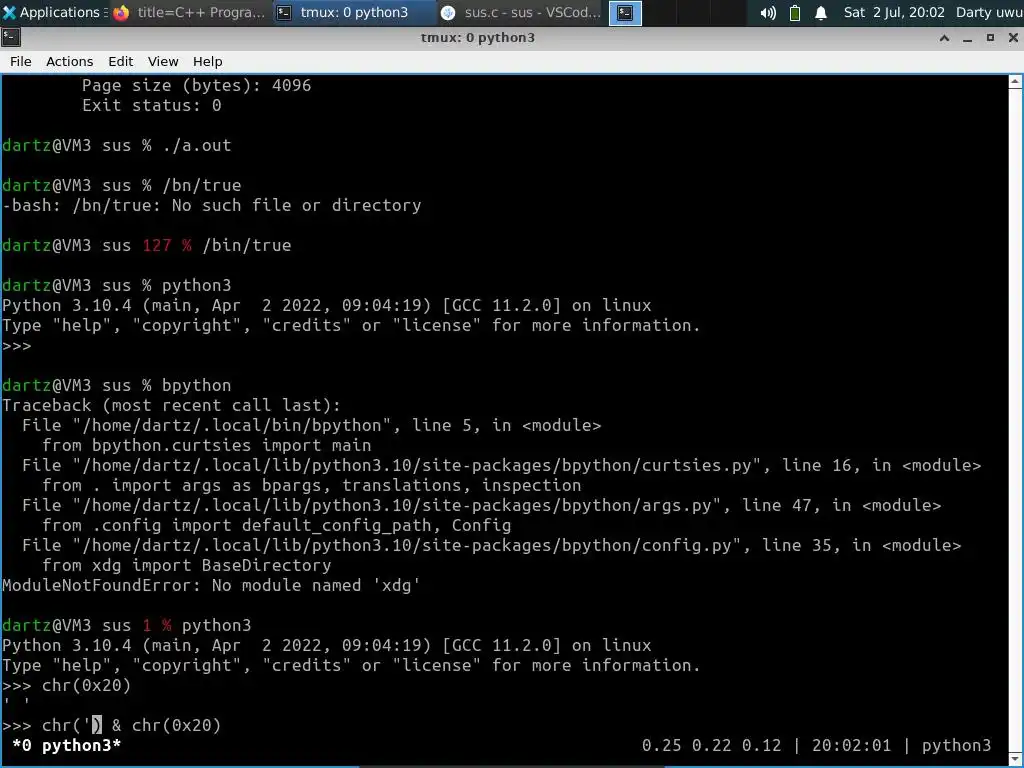Open the File menu

(x=20, y=61)
